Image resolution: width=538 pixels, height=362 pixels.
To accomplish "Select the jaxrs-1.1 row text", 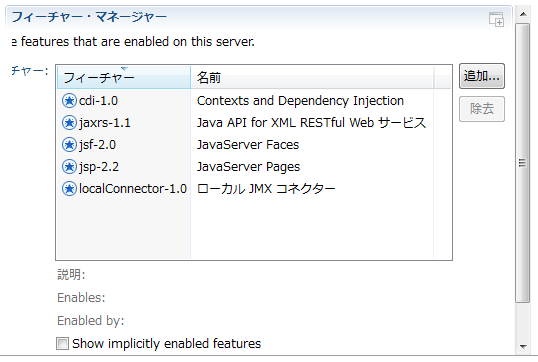I will click(x=105, y=123).
